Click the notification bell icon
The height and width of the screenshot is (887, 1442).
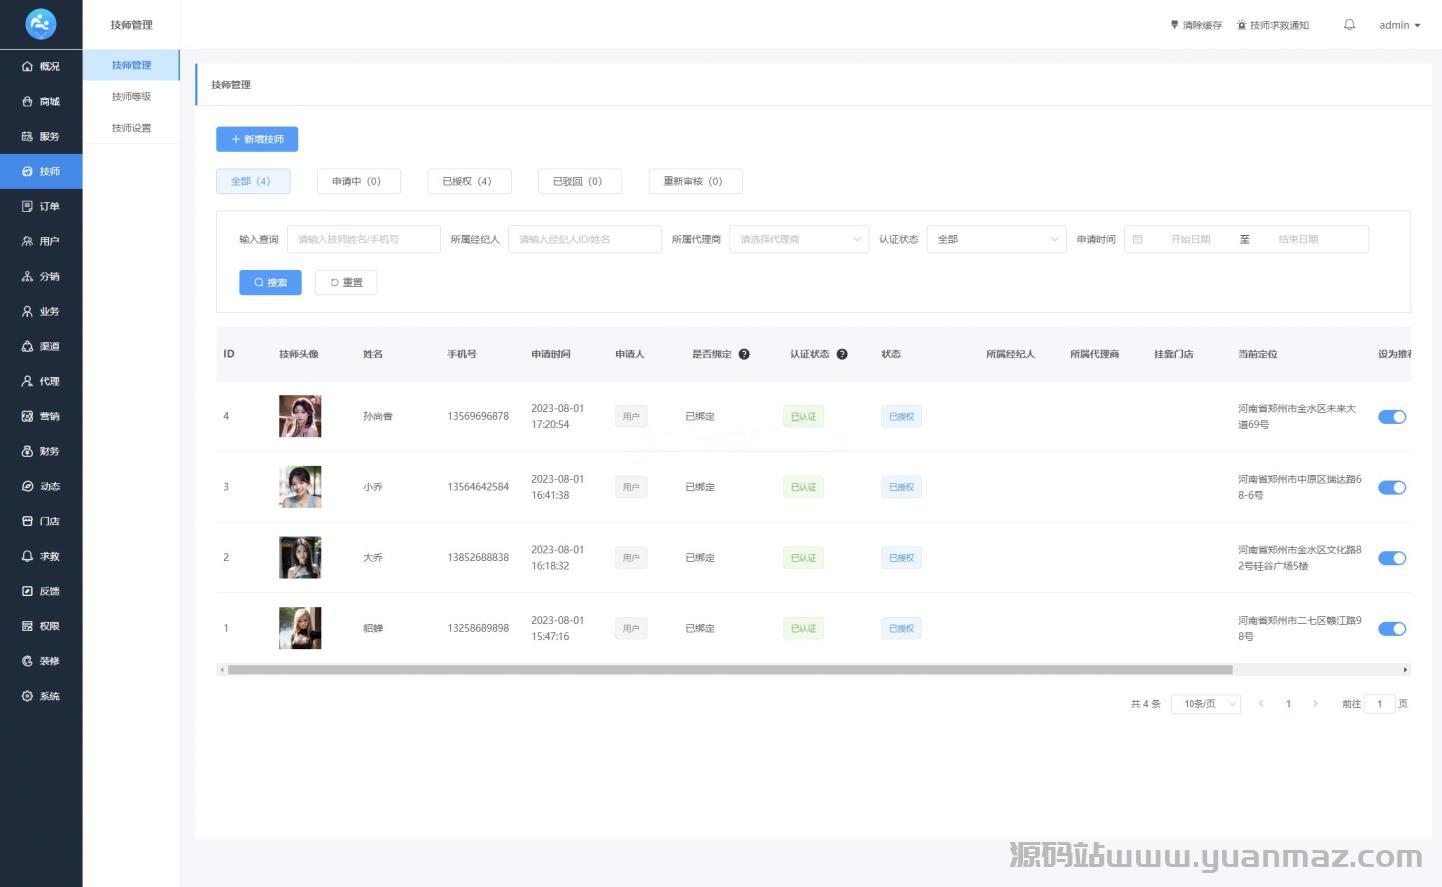point(1349,25)
